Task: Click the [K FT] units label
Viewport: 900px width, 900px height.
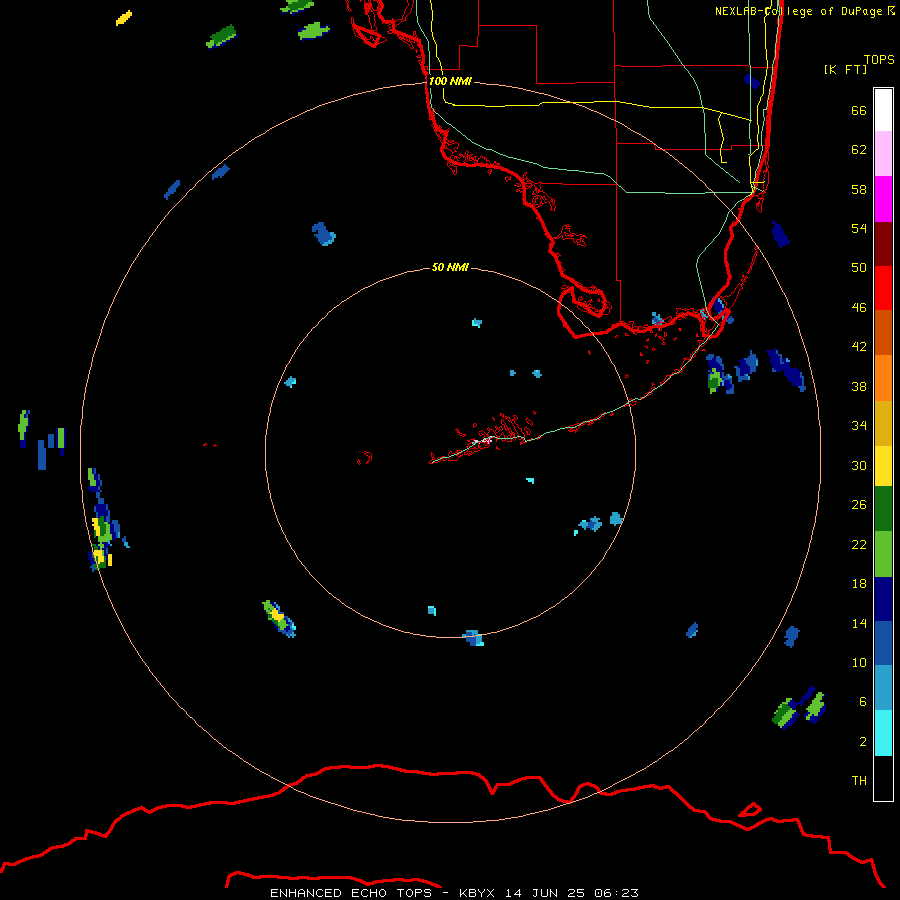Action: pos(845,69)
